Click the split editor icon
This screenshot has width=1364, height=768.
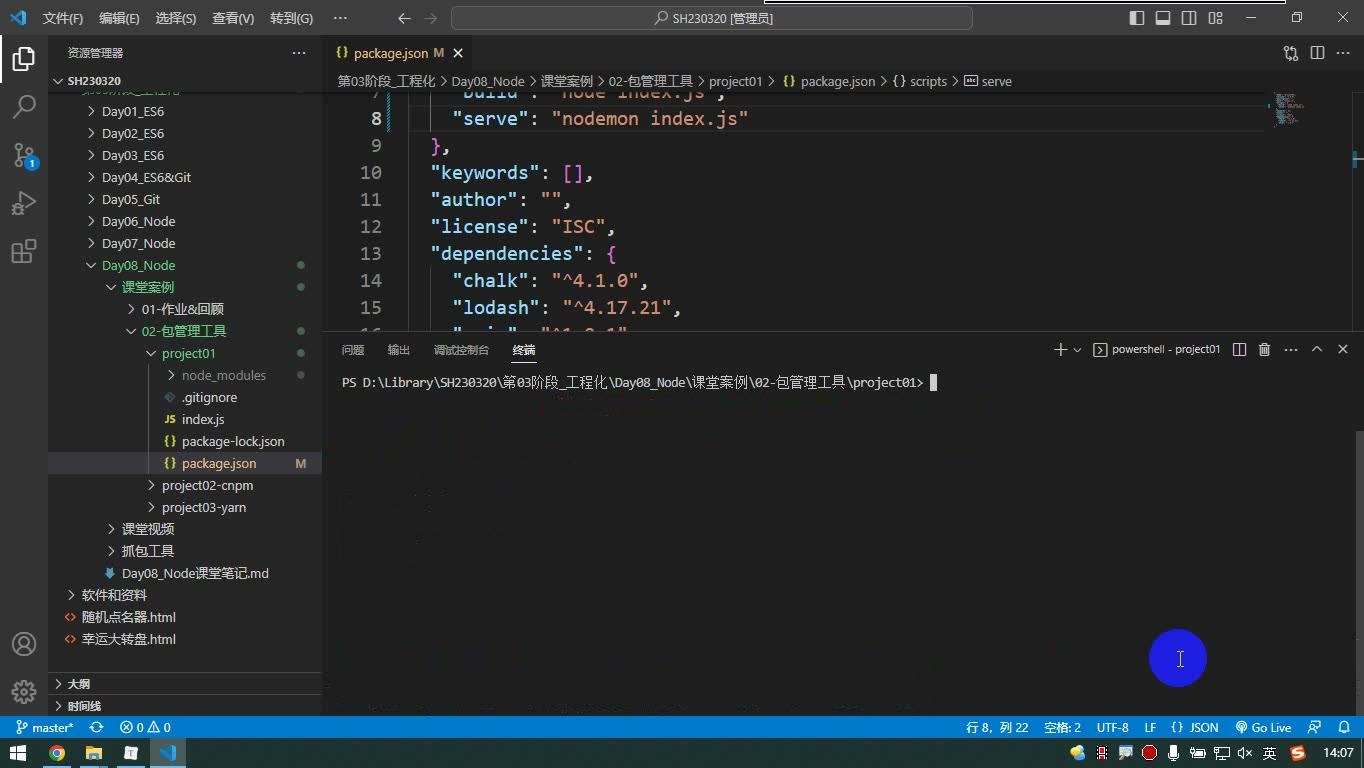click(x=1317, y=53)
